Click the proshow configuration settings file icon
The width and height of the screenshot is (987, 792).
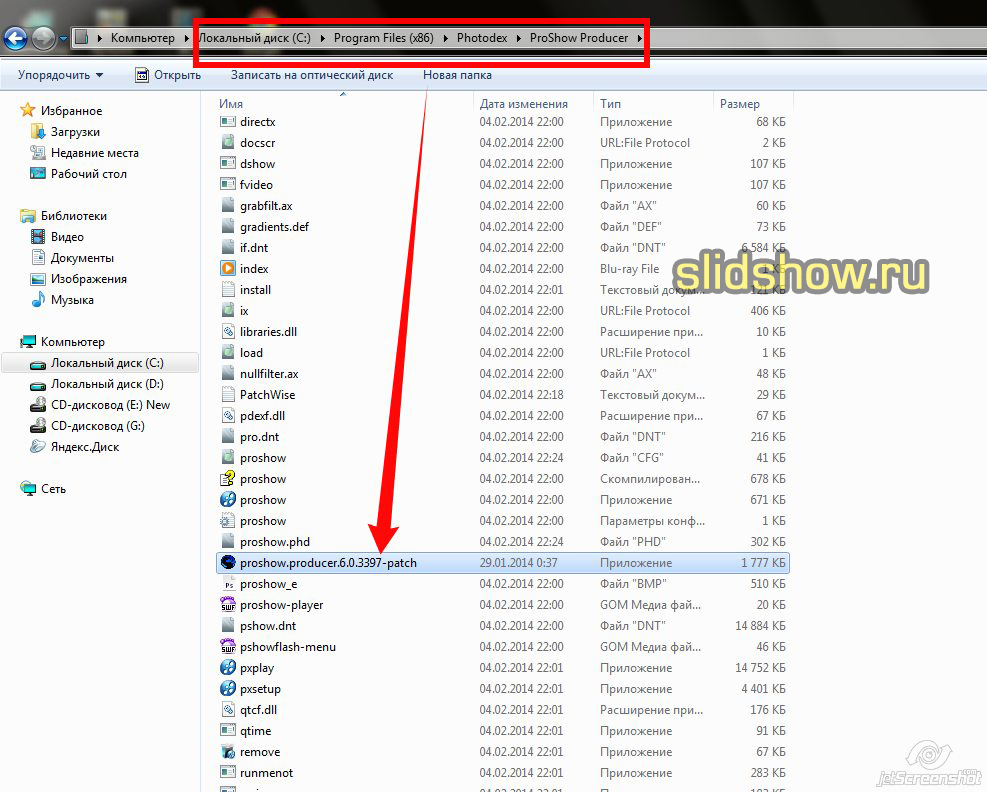(x=227, y=521)
